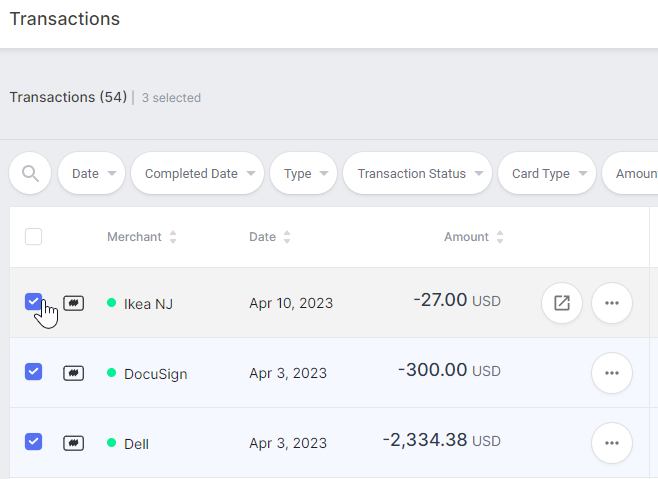
Task: Sort by Merchant column arrows
Action: (x=173, y=237)
